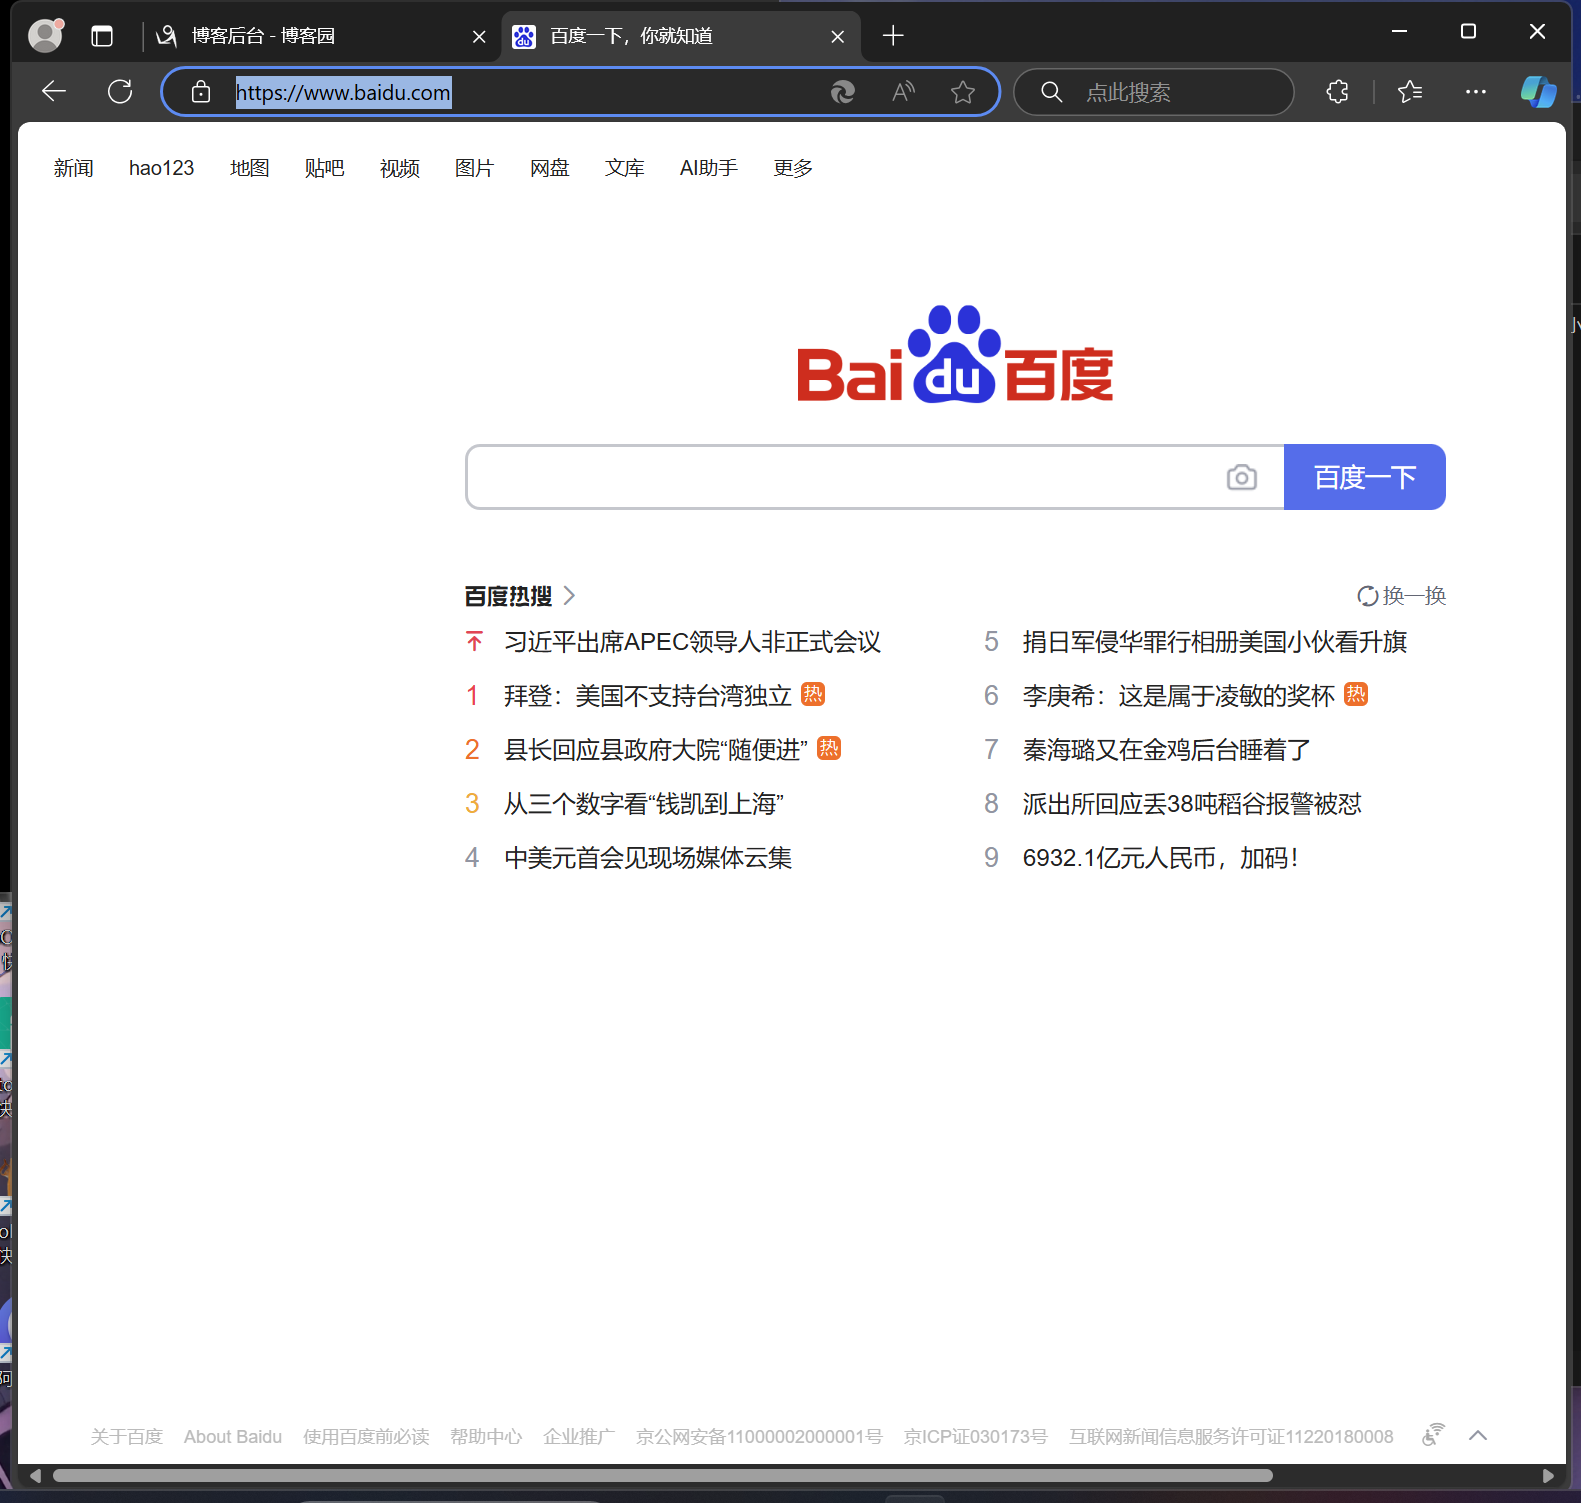
Task: Open the 网盘 link
Action: (550, 168)
